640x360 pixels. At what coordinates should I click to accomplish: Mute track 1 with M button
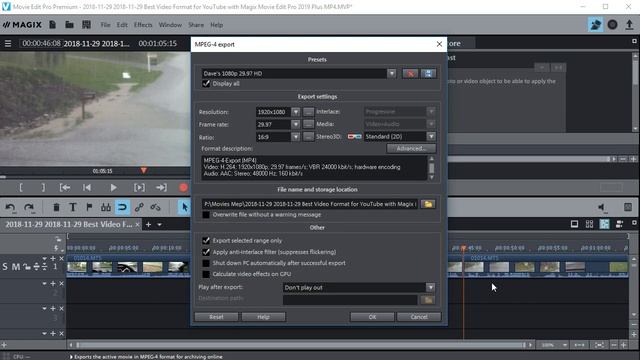[16, 267]
